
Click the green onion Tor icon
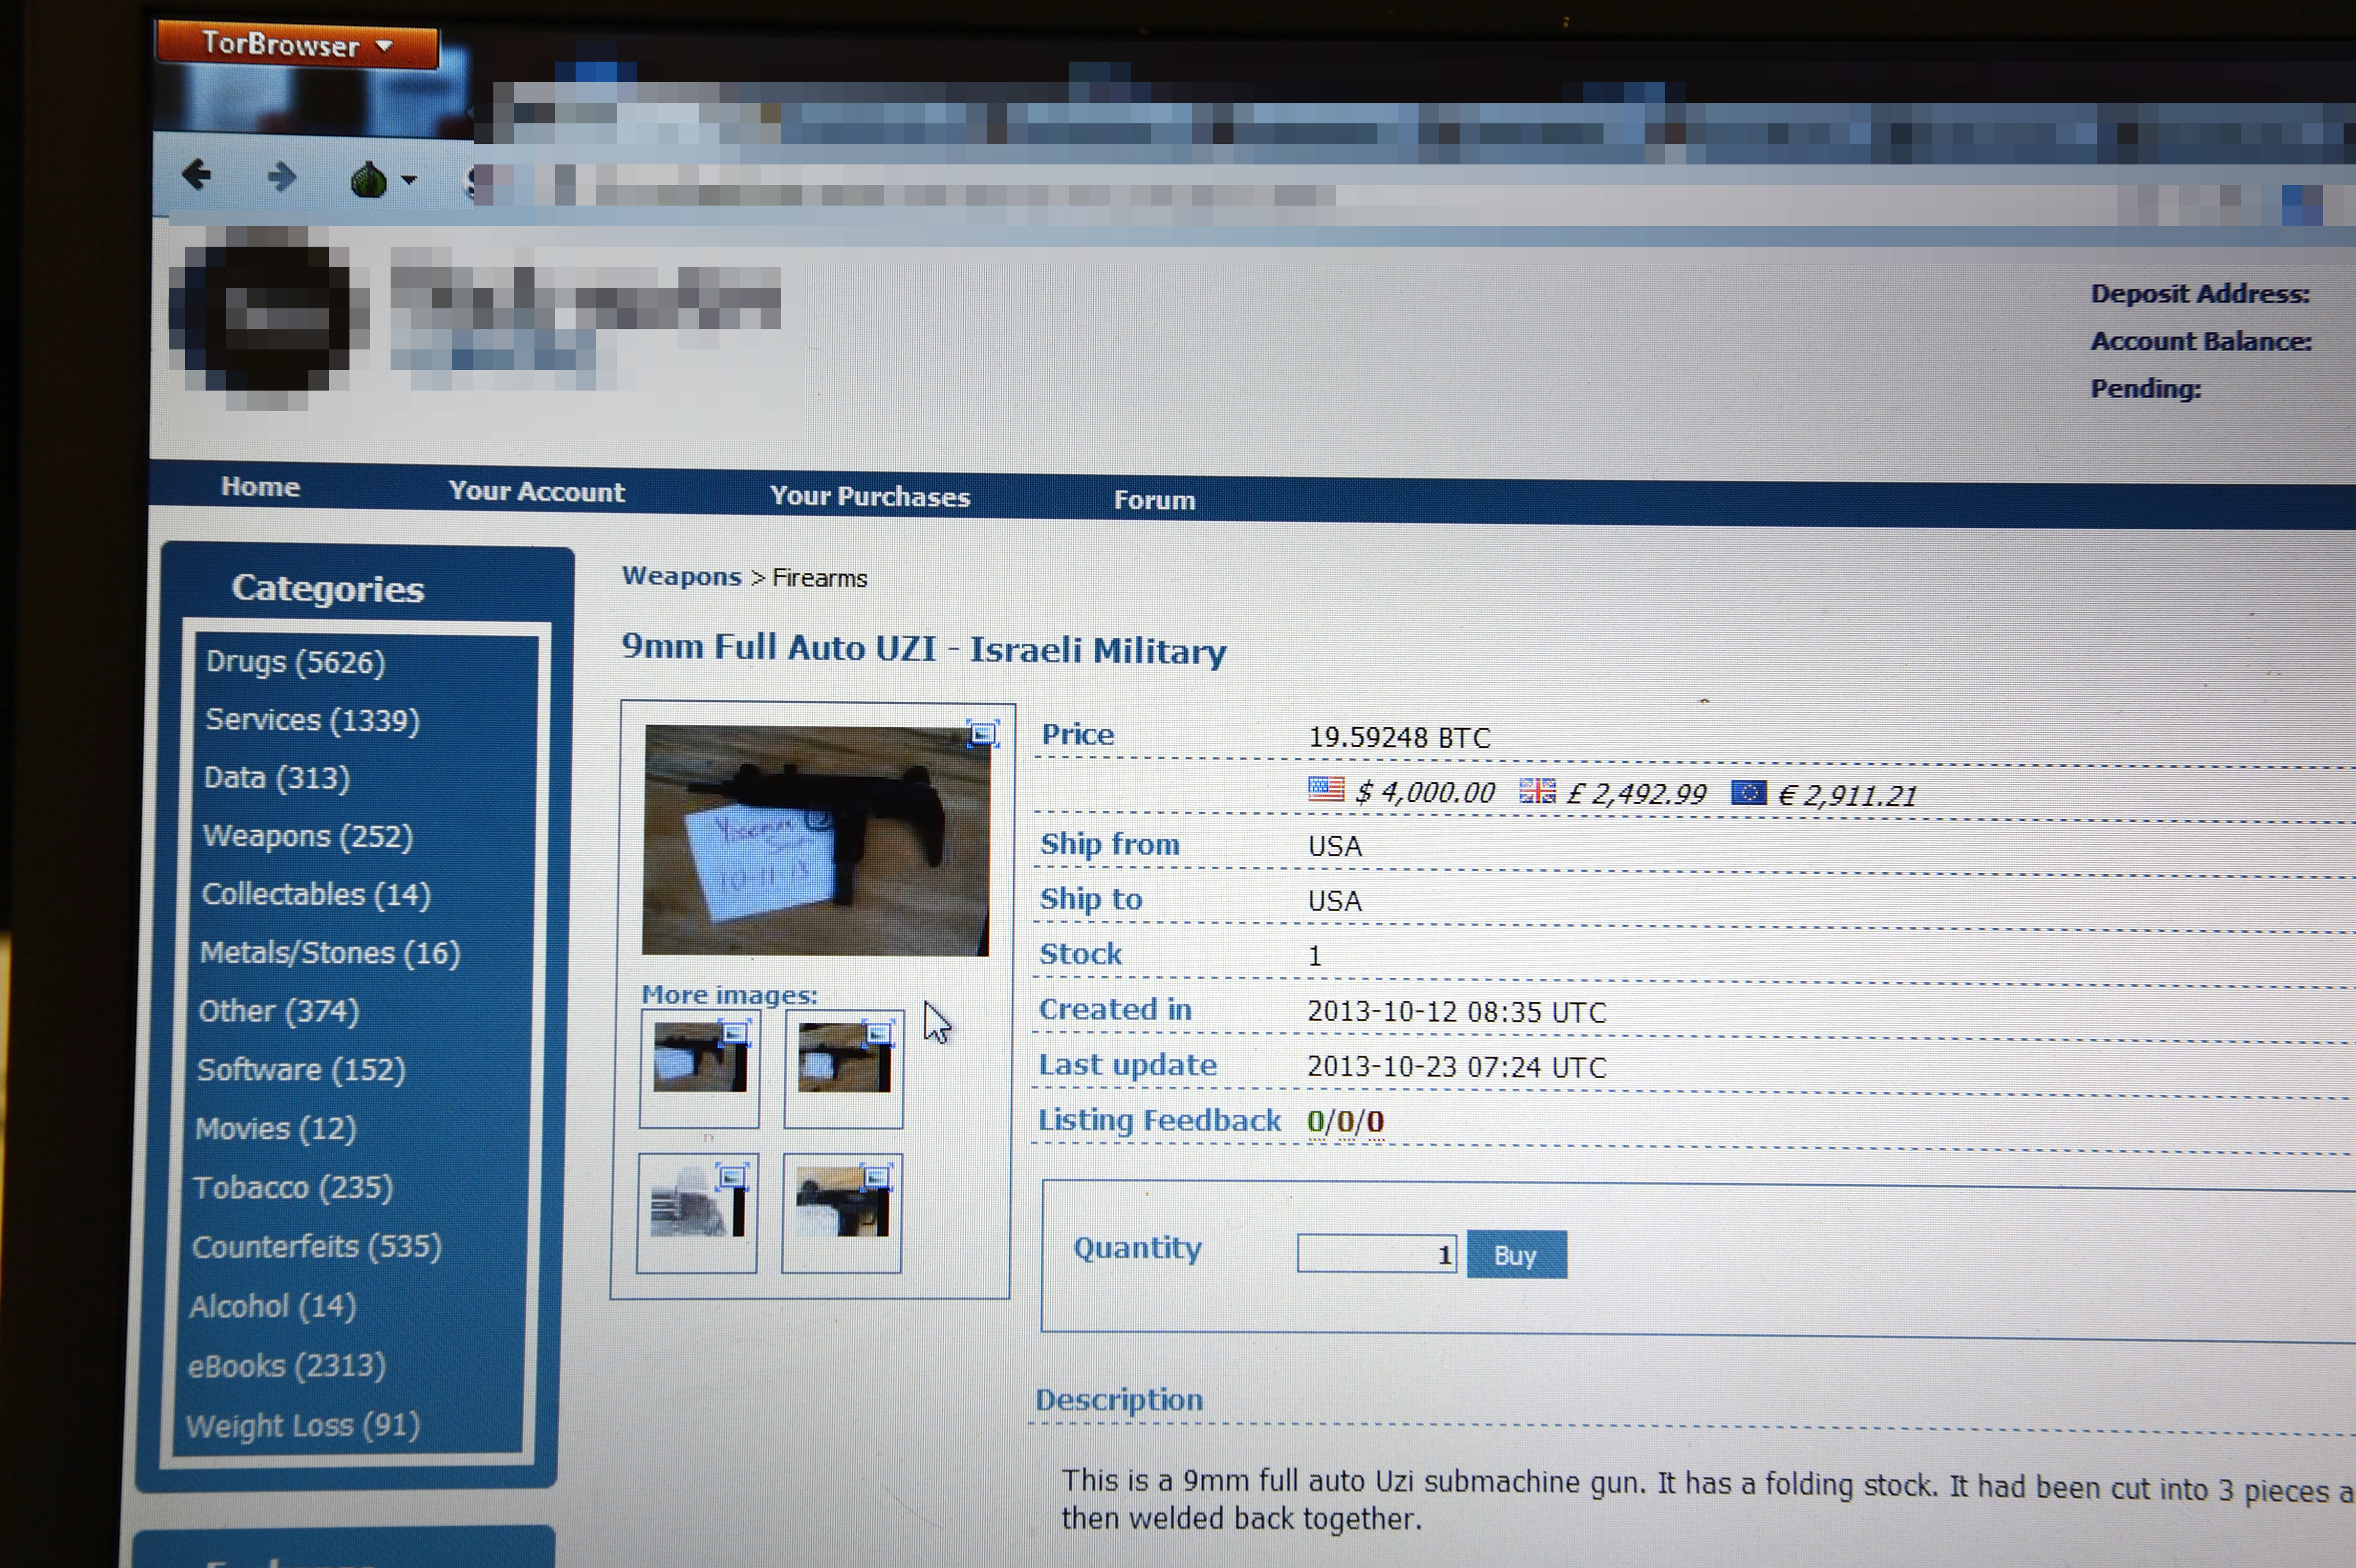368,180
